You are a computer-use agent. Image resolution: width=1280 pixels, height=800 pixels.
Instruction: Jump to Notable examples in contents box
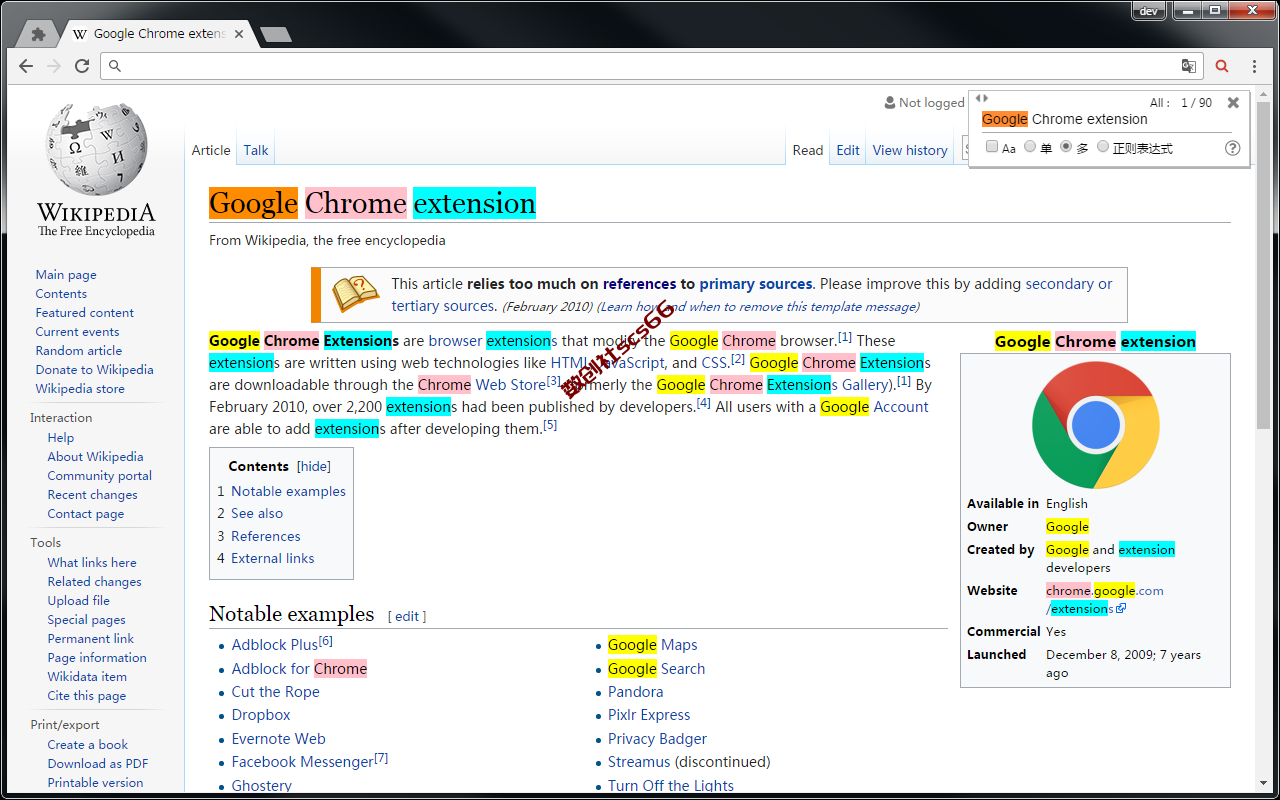[288, 491]
